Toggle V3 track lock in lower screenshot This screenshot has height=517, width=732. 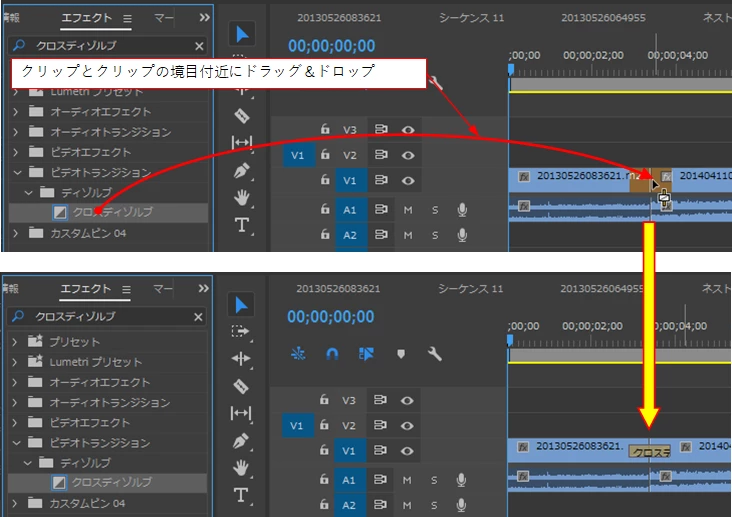[x=324, y=400]
